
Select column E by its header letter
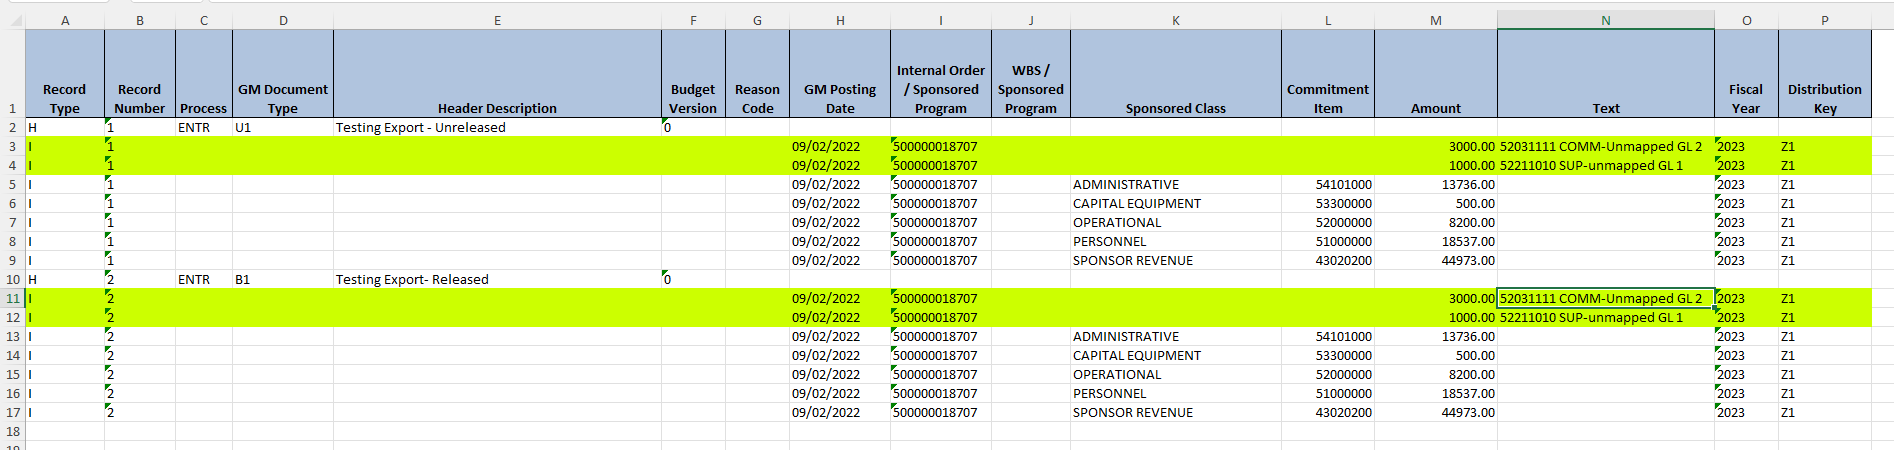tap(497, 20)
